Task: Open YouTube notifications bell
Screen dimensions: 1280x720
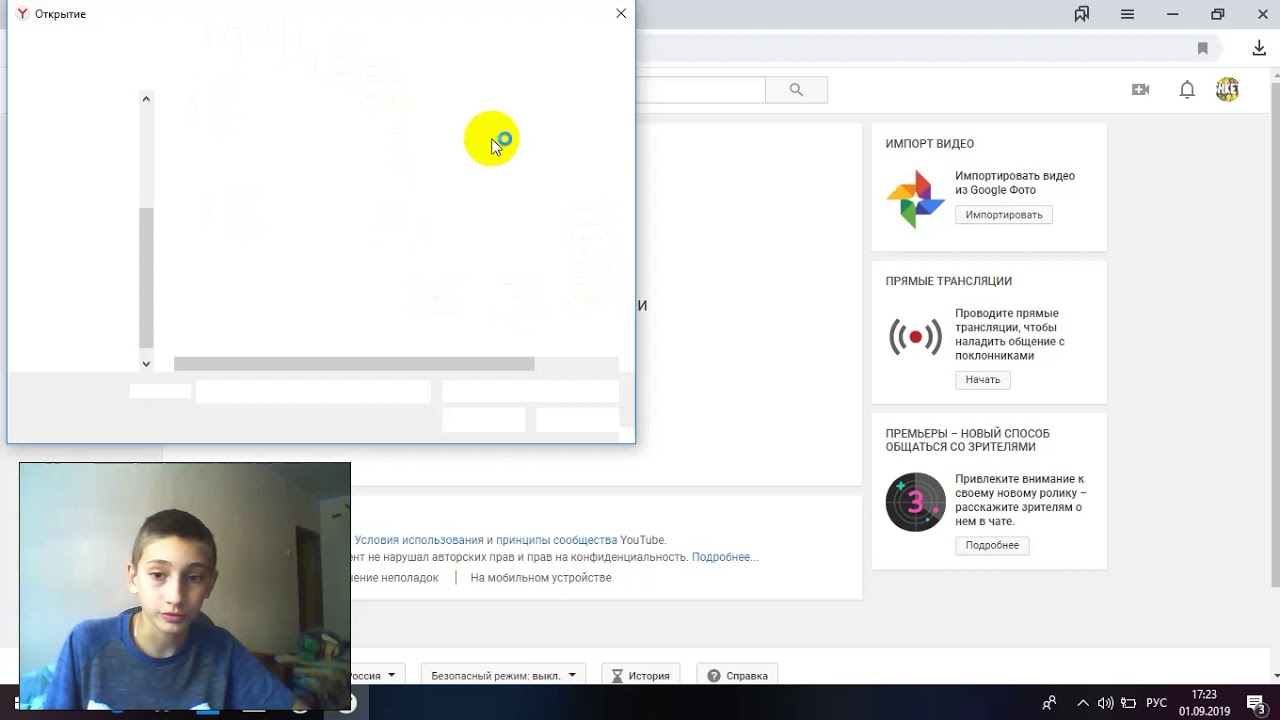Action: pos(1187,89)
